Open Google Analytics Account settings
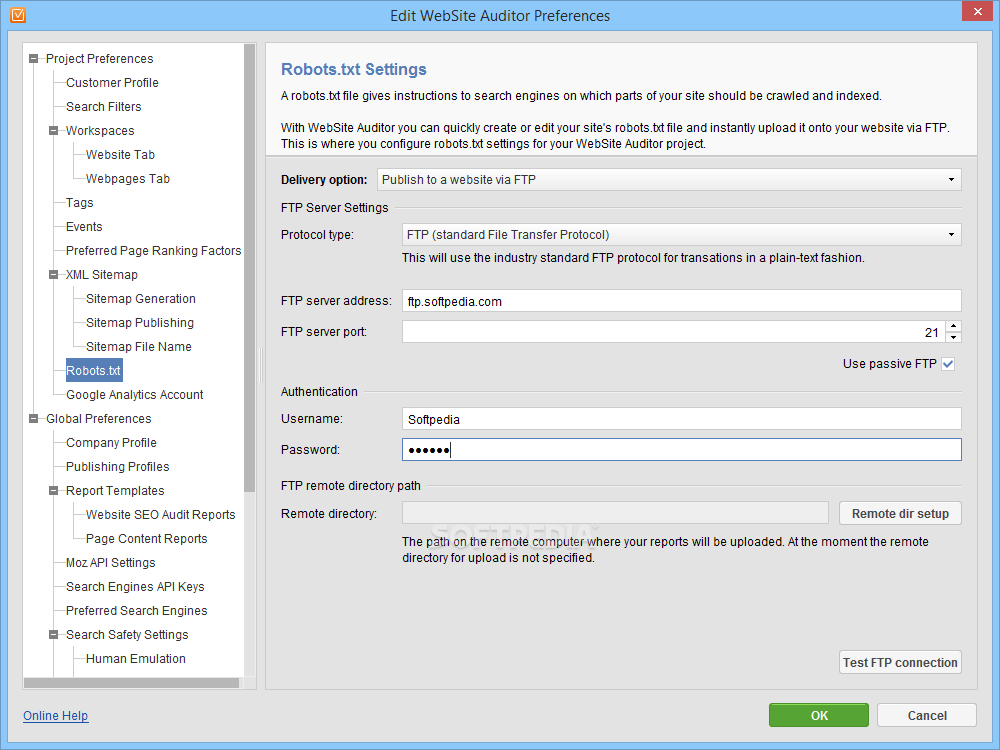The height and width of the screenshot is (750, 1000). pos(134,395)
